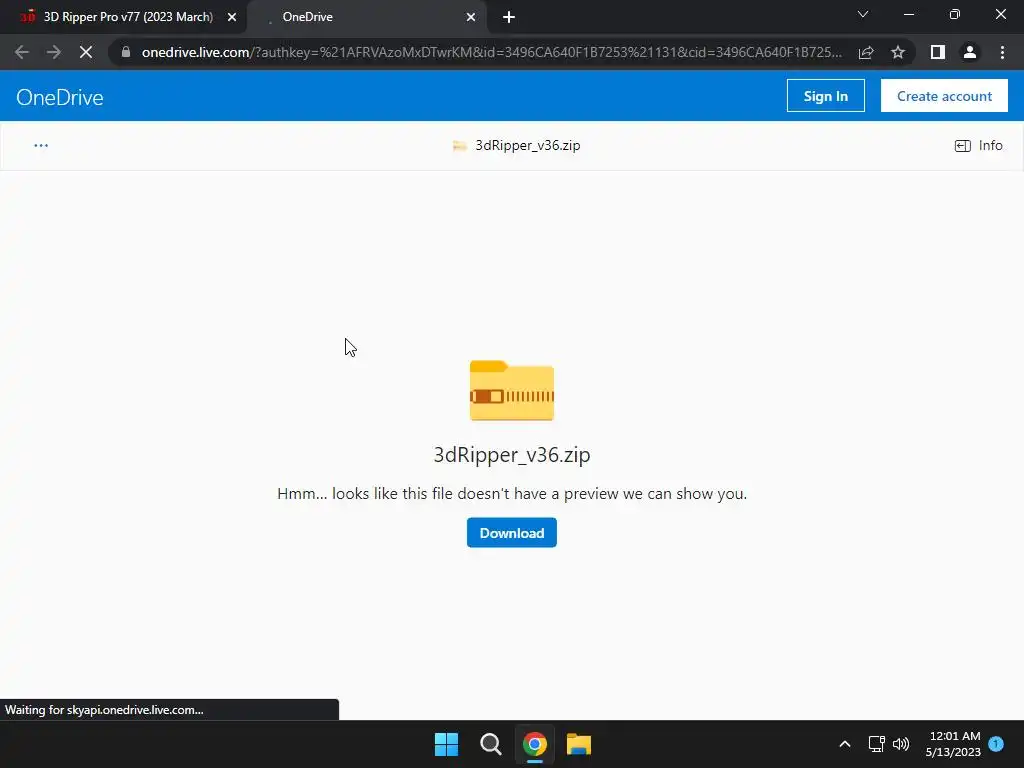The image size is (1024, 768).
Task: Open the clock and date 12:01 AM
Action: coord(953,744)
